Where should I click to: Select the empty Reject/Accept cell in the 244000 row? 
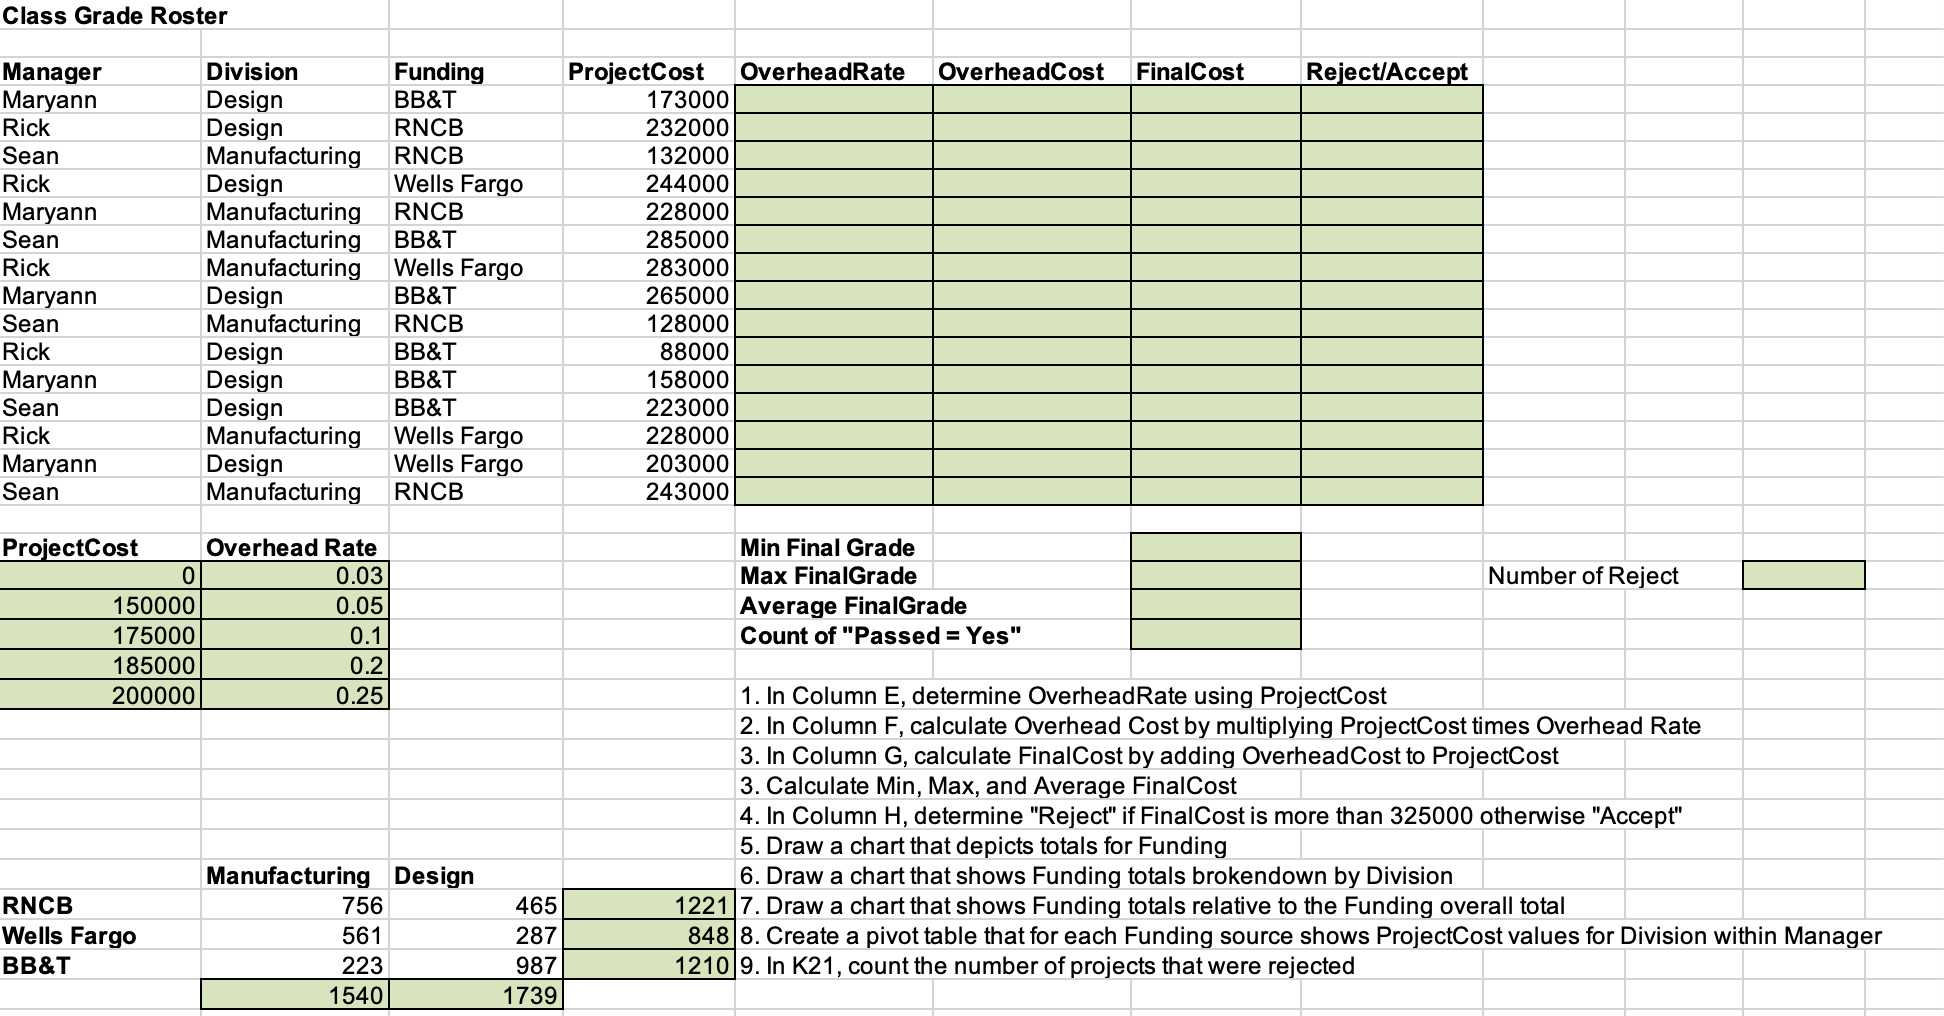(x=1392, y=184)
